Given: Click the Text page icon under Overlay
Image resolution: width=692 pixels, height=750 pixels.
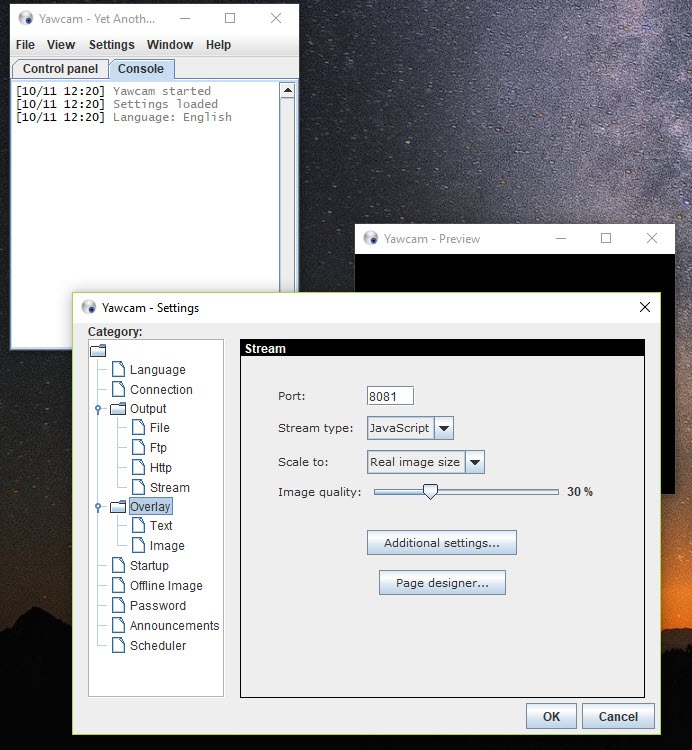Looking at the screenshot, I should coord(138,525).
